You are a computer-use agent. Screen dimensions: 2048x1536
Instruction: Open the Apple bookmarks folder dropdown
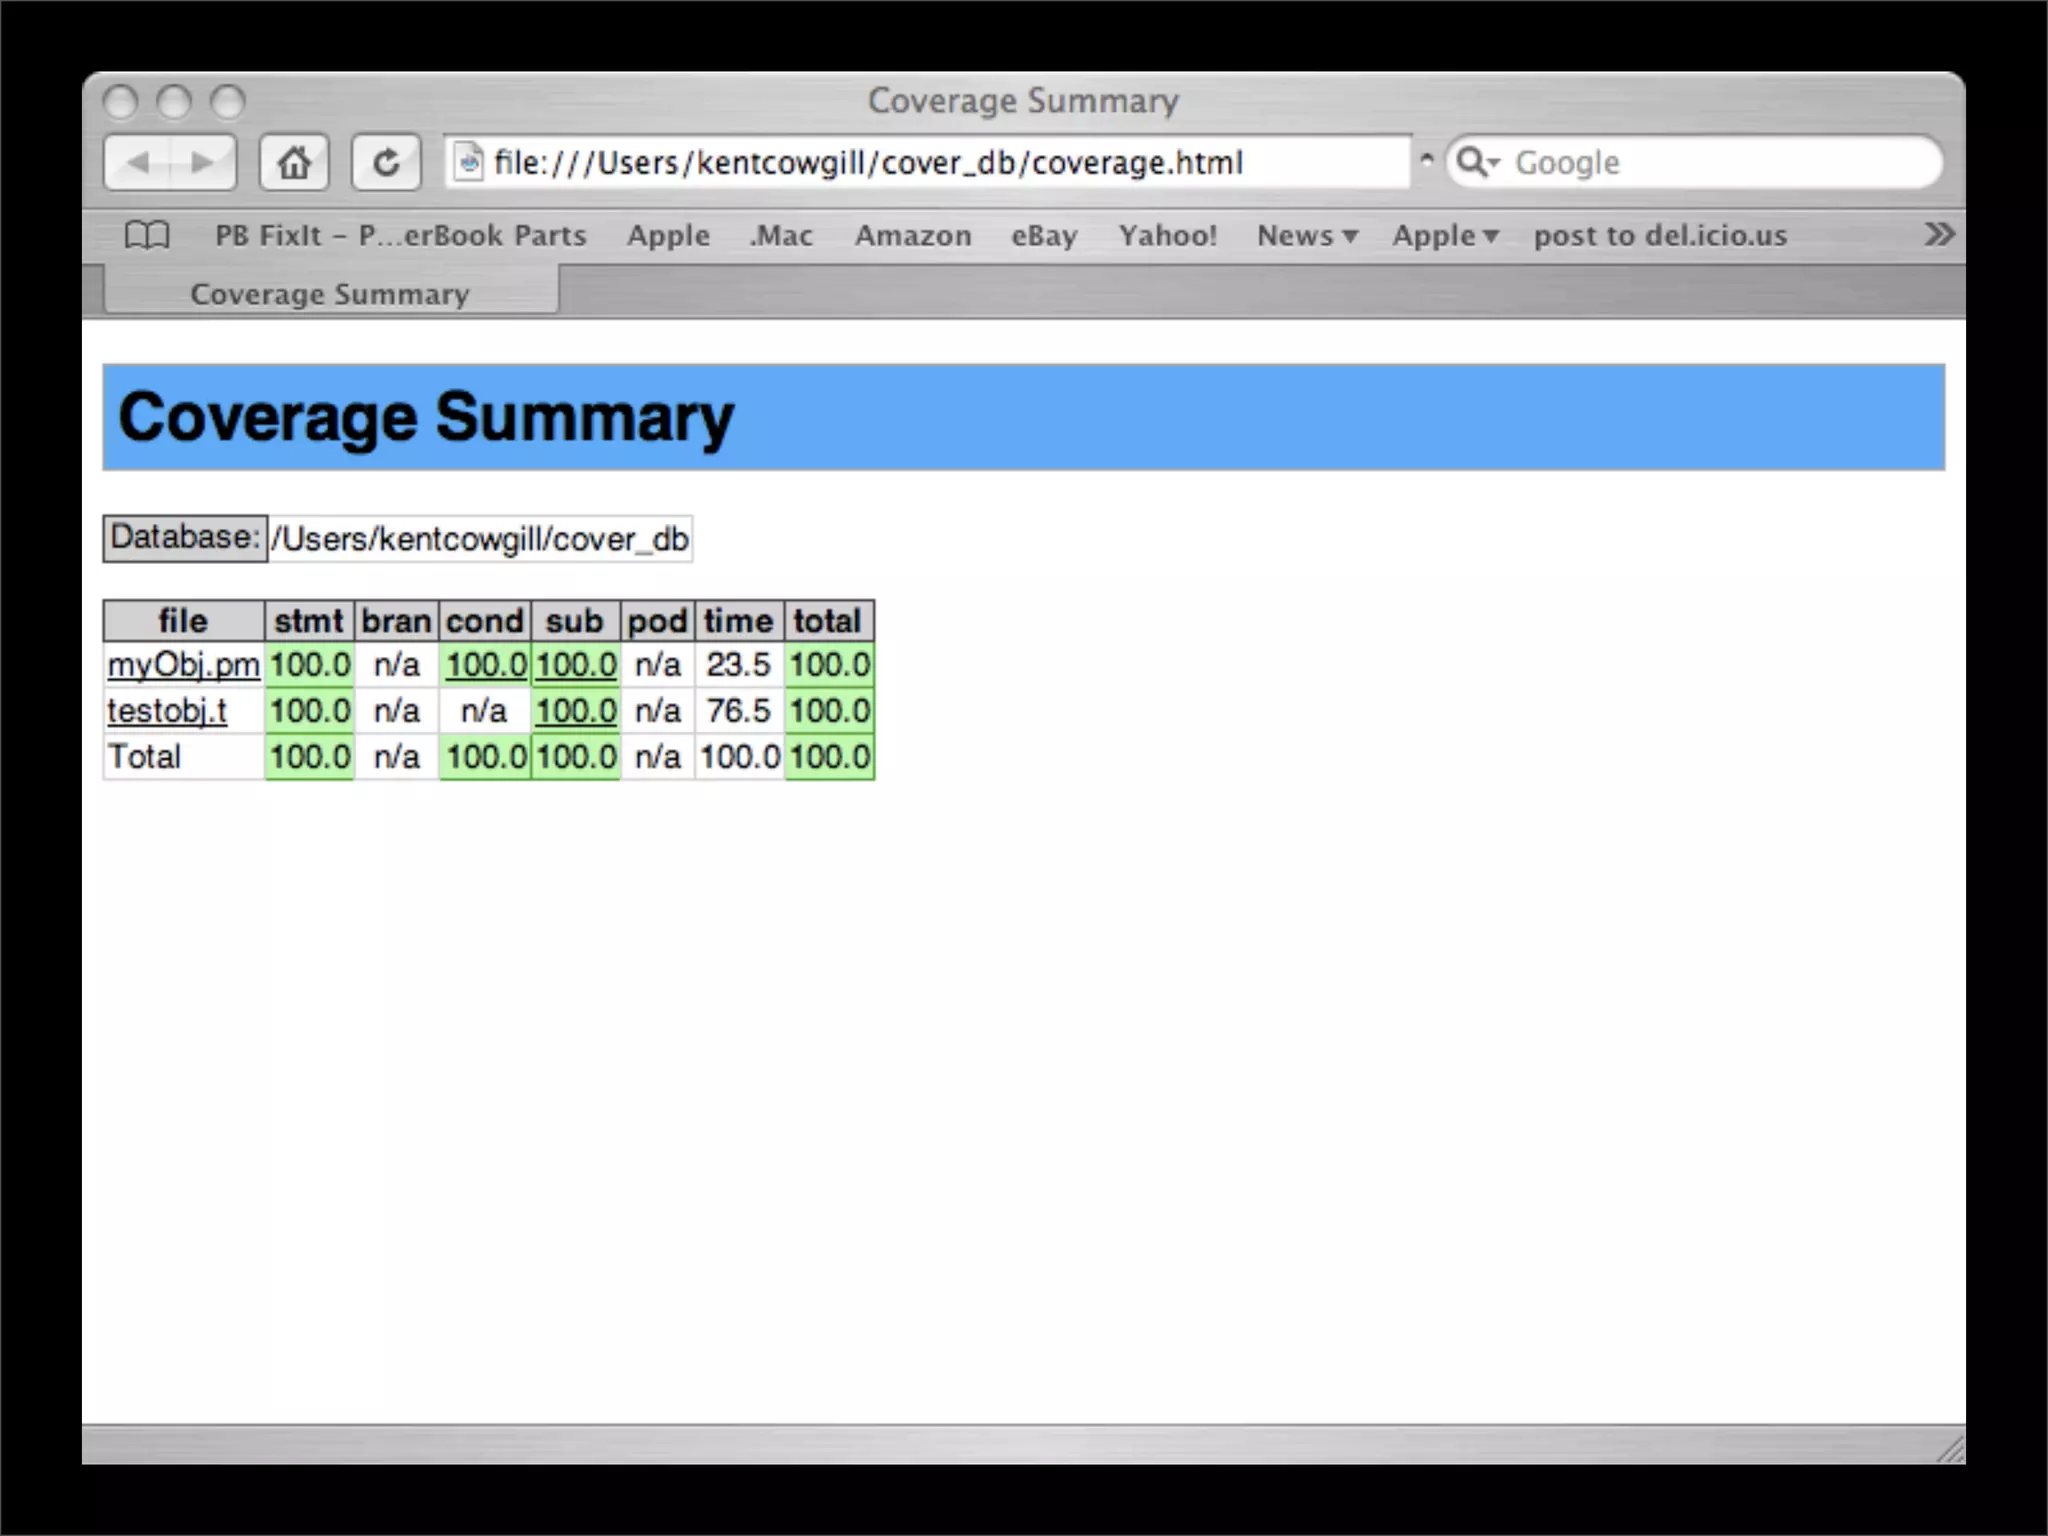1445,236
